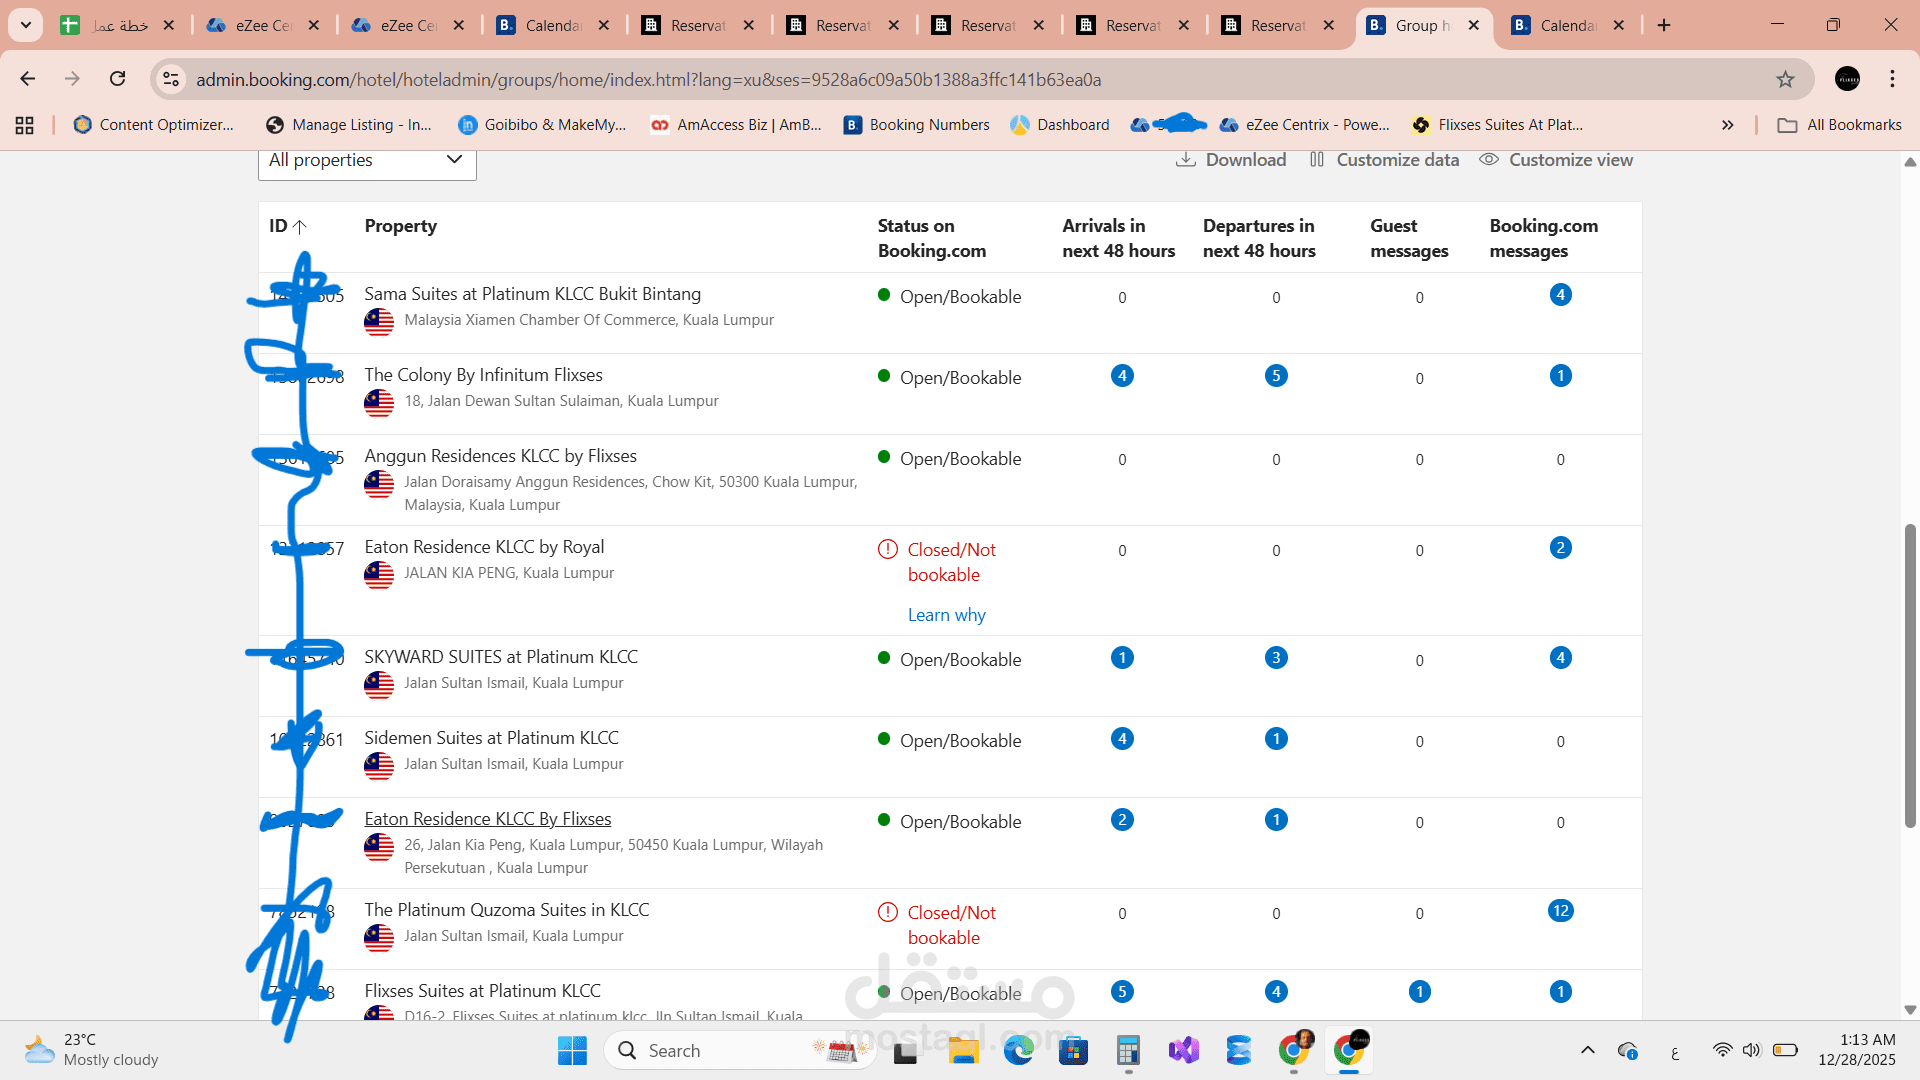Click the Download icon button

(x=1186, y=160)
